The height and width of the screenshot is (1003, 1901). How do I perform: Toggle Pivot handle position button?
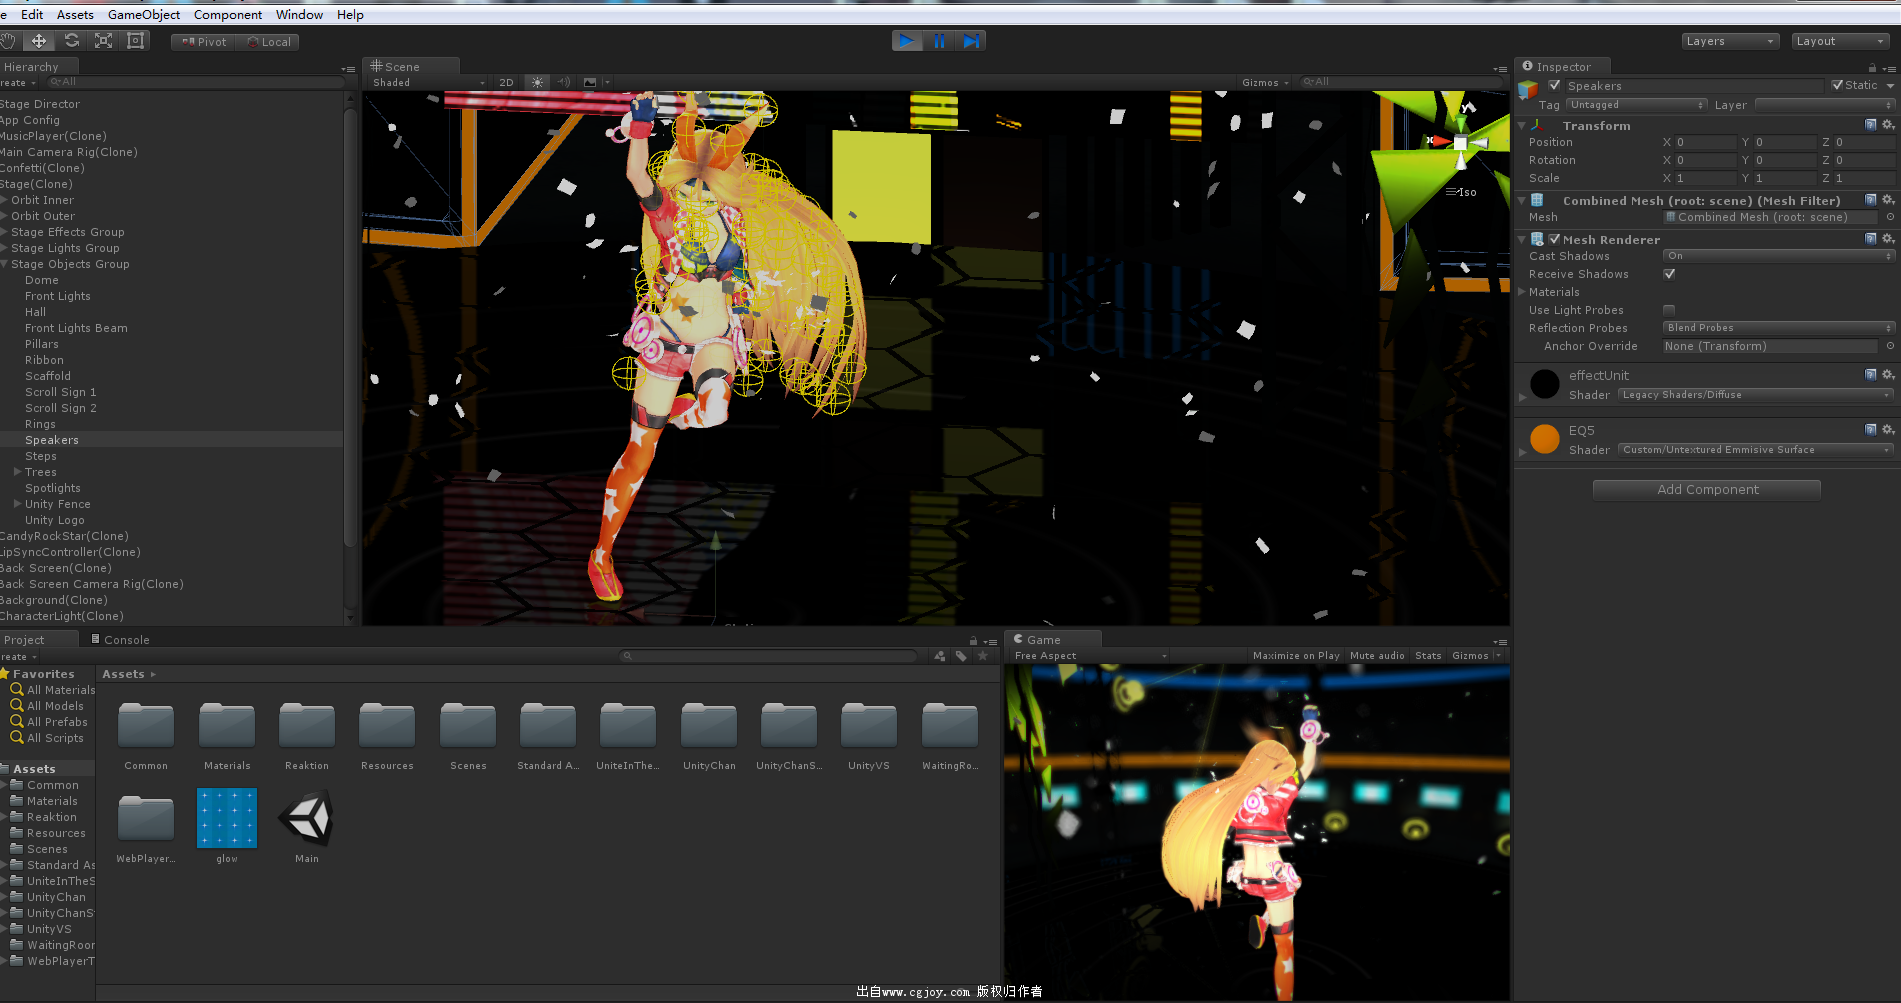coord(204,42)
